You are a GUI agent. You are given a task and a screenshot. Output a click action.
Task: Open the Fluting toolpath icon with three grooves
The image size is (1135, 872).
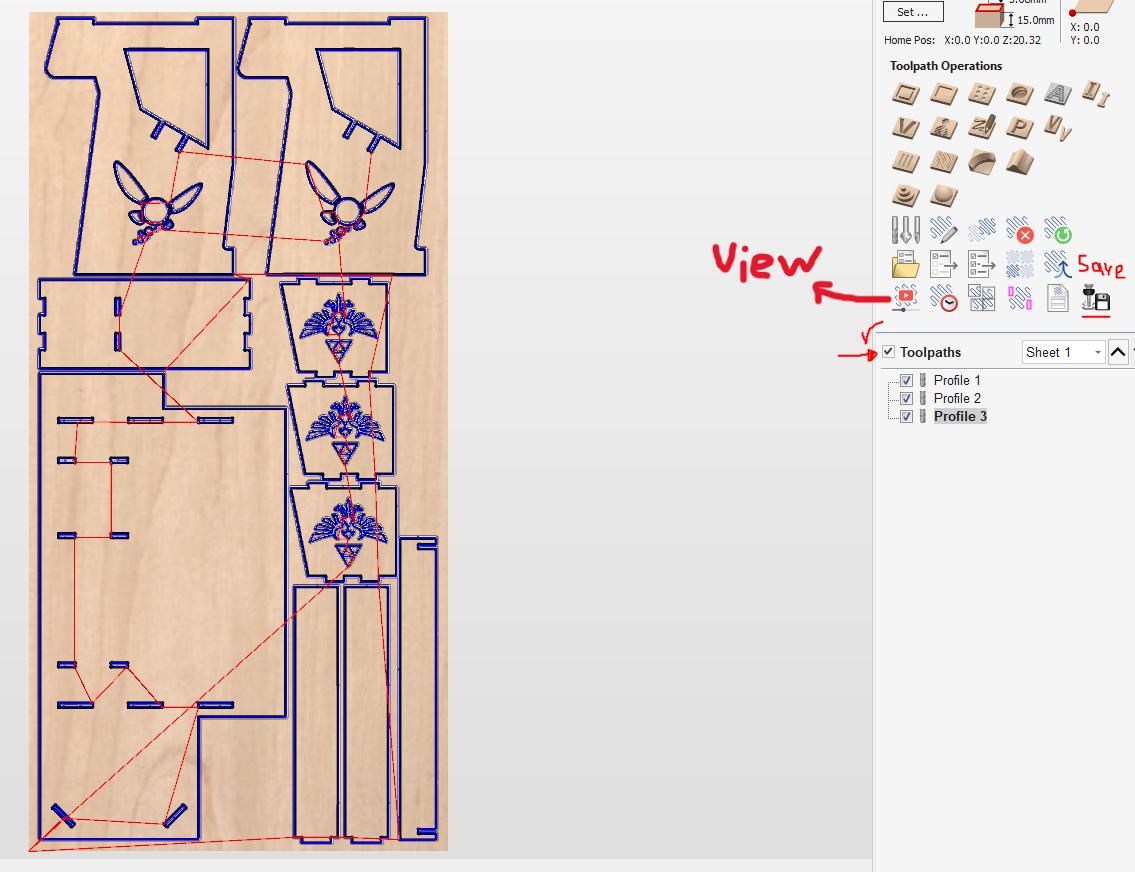(906, 161)
